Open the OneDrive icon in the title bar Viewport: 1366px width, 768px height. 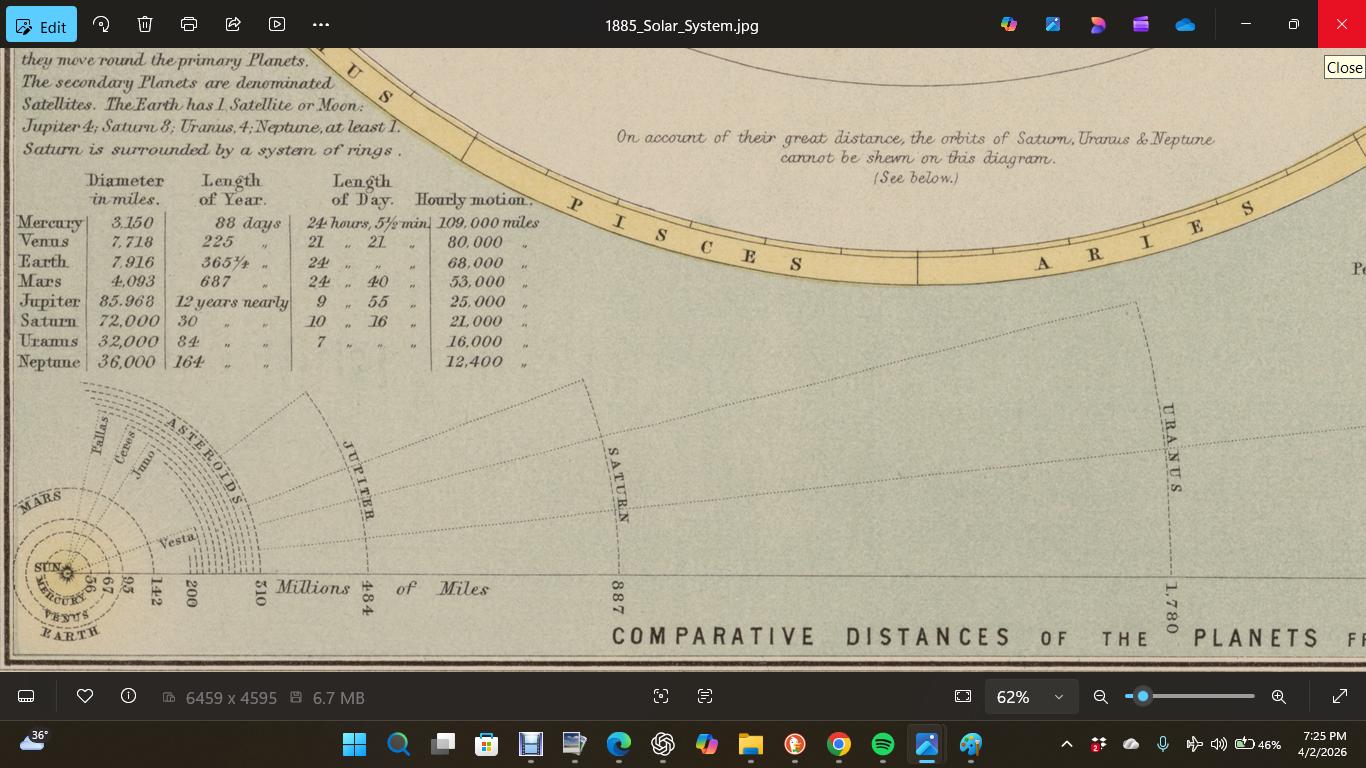[1185, 24]
